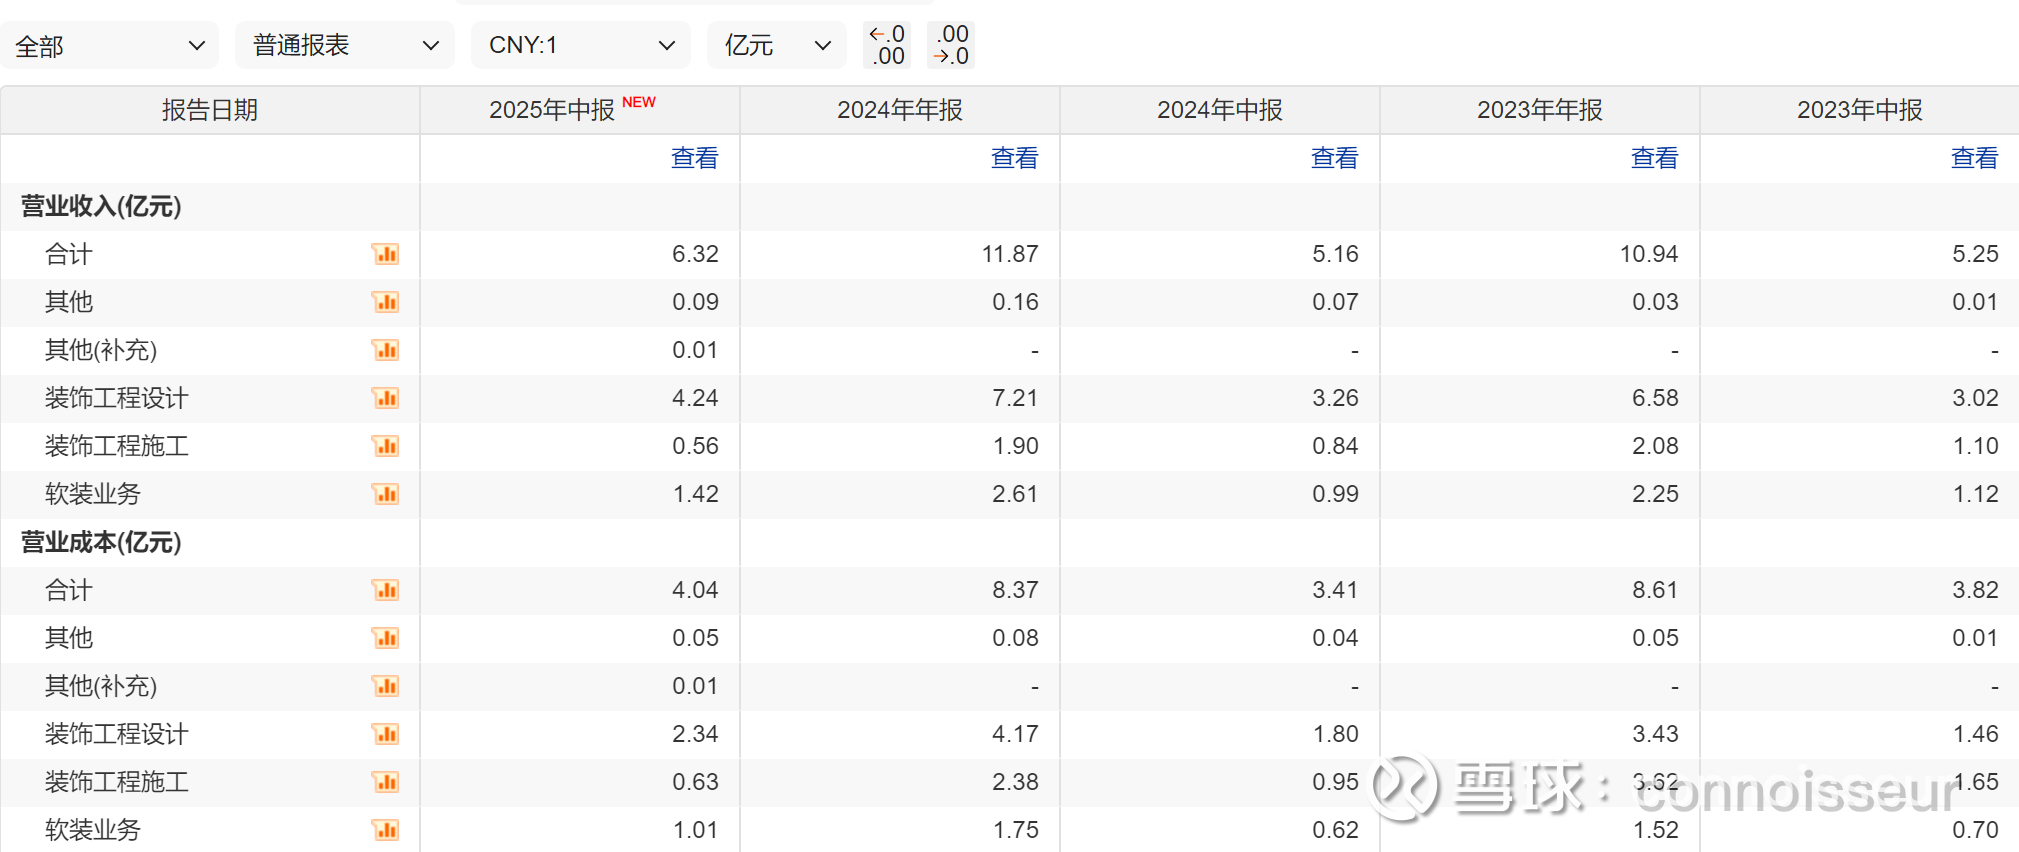Click the chart icon for 营业收入 装饰工程设计
Viewport: 2019px width, 852px height.
pos(385,398)
